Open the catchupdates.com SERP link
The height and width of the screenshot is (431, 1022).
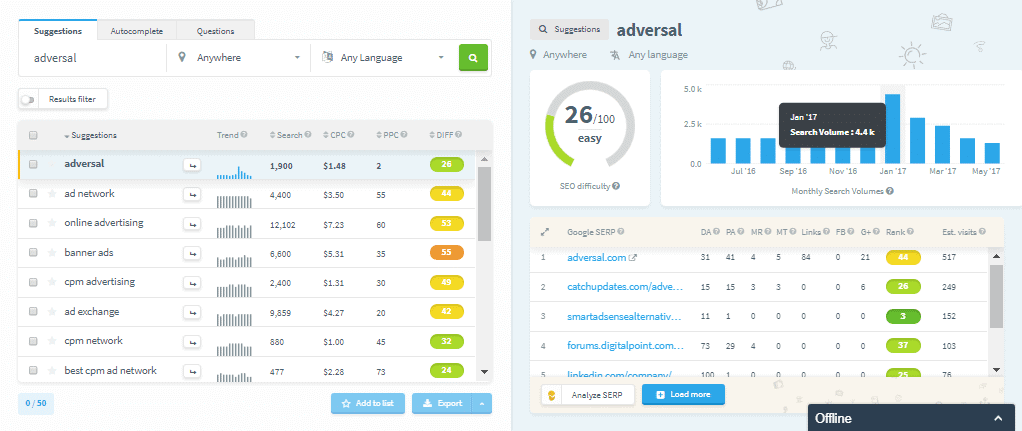(x=624, y=287)
